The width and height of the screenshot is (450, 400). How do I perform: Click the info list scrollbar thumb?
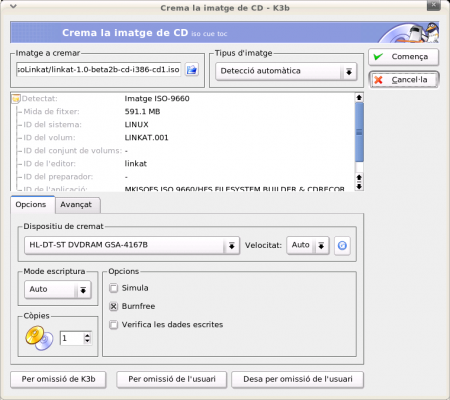click(359, 132)
